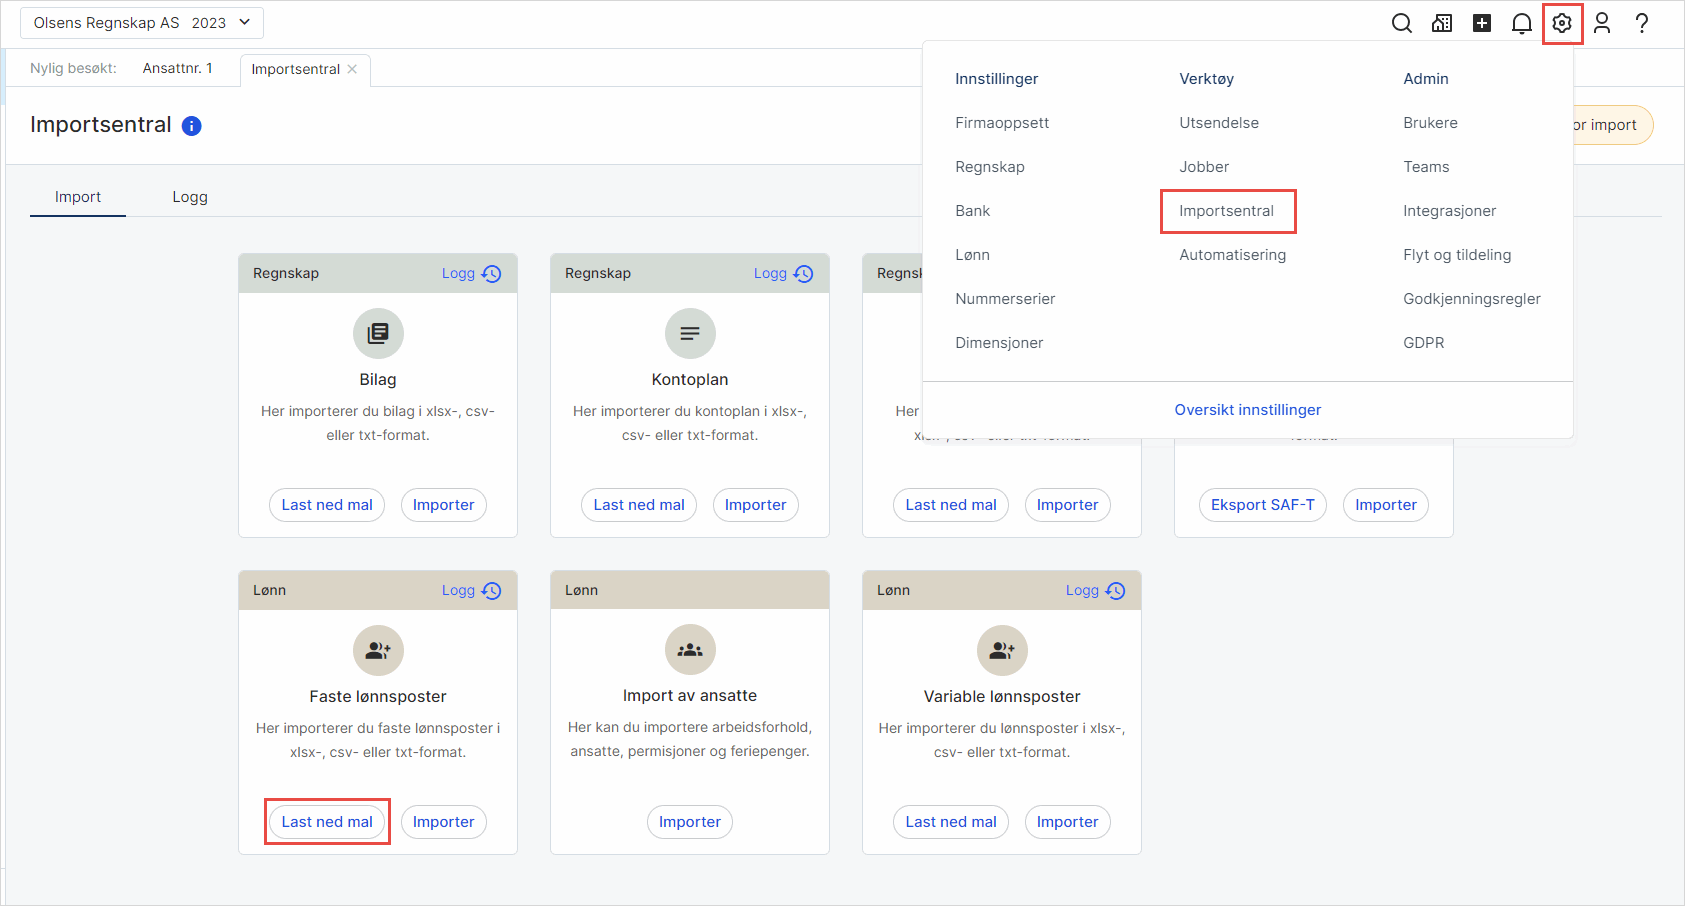Click the company building icon in top bar
Image resolution: width=1685 pixels, height=906 pixels.
pyautogui.click(x=1442, y=23)
